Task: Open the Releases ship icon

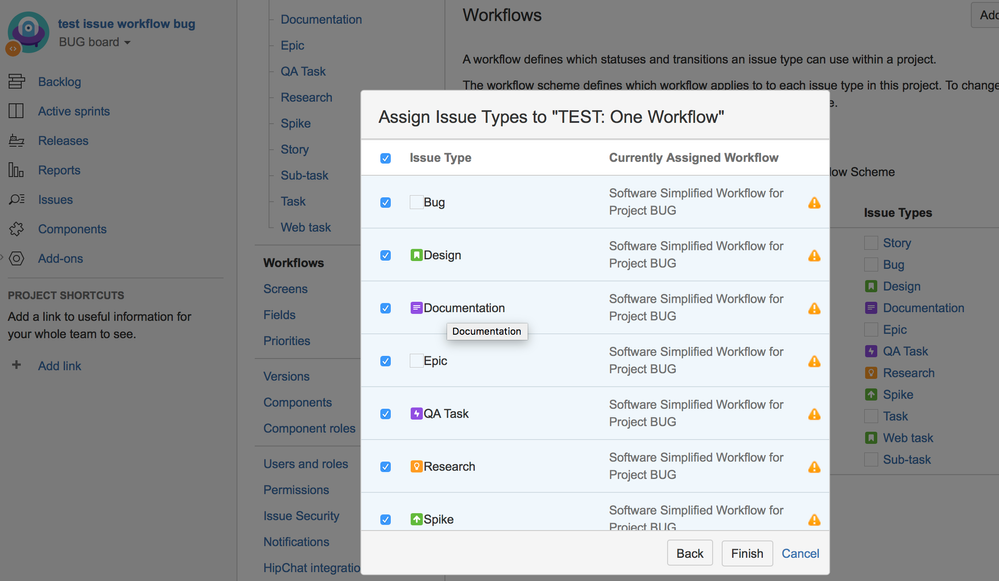Action: pyautogui.click(x=16, y=141)
